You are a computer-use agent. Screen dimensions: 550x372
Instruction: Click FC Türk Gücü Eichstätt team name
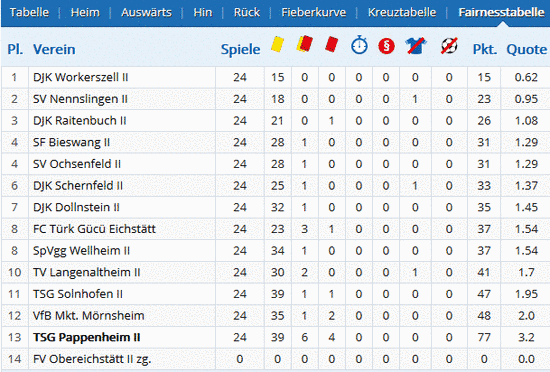pos(94,229)
